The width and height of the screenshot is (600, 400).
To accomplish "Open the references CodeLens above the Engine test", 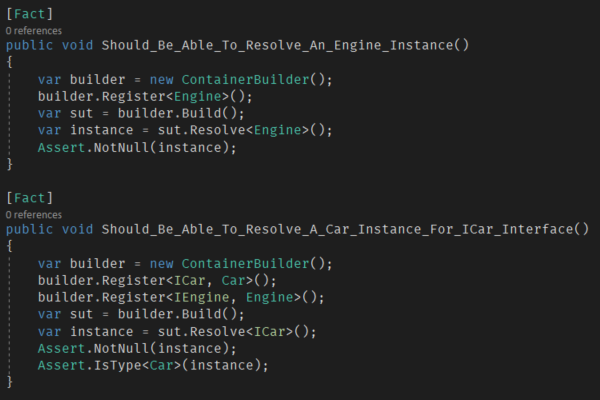I will pyautogui.click(x=34, y=31).
